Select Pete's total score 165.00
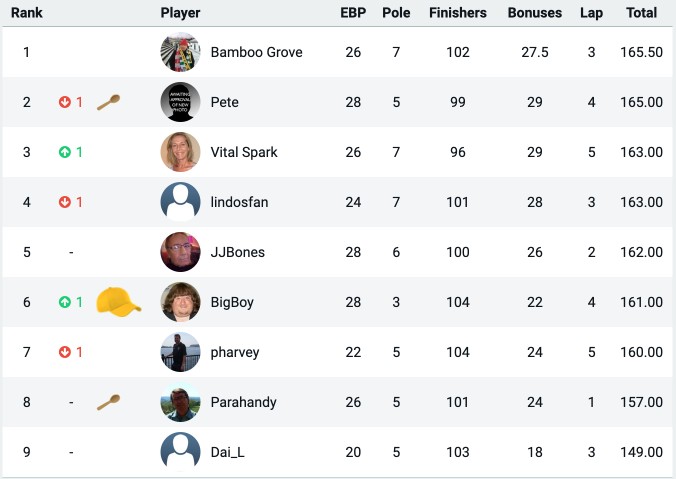 (x=642, y=102)
